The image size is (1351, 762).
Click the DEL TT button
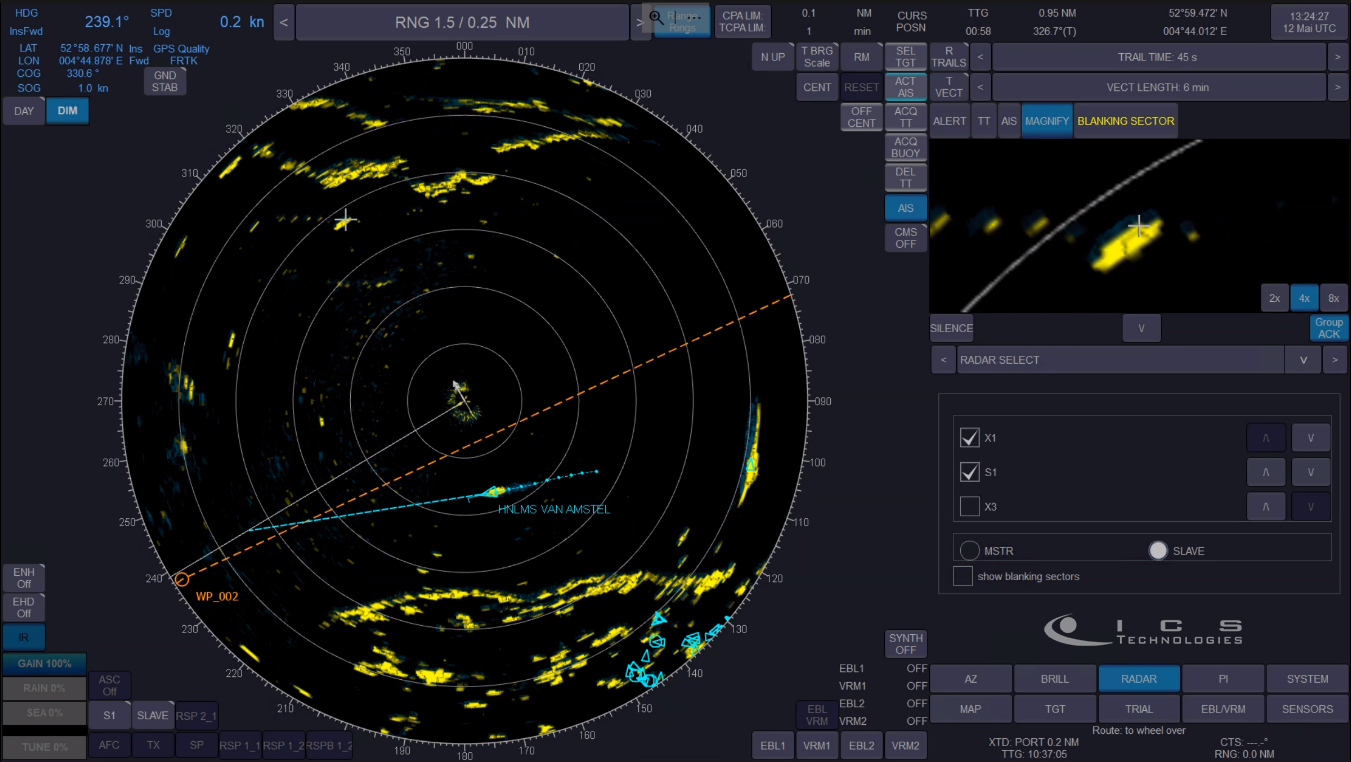coord(906,178)
